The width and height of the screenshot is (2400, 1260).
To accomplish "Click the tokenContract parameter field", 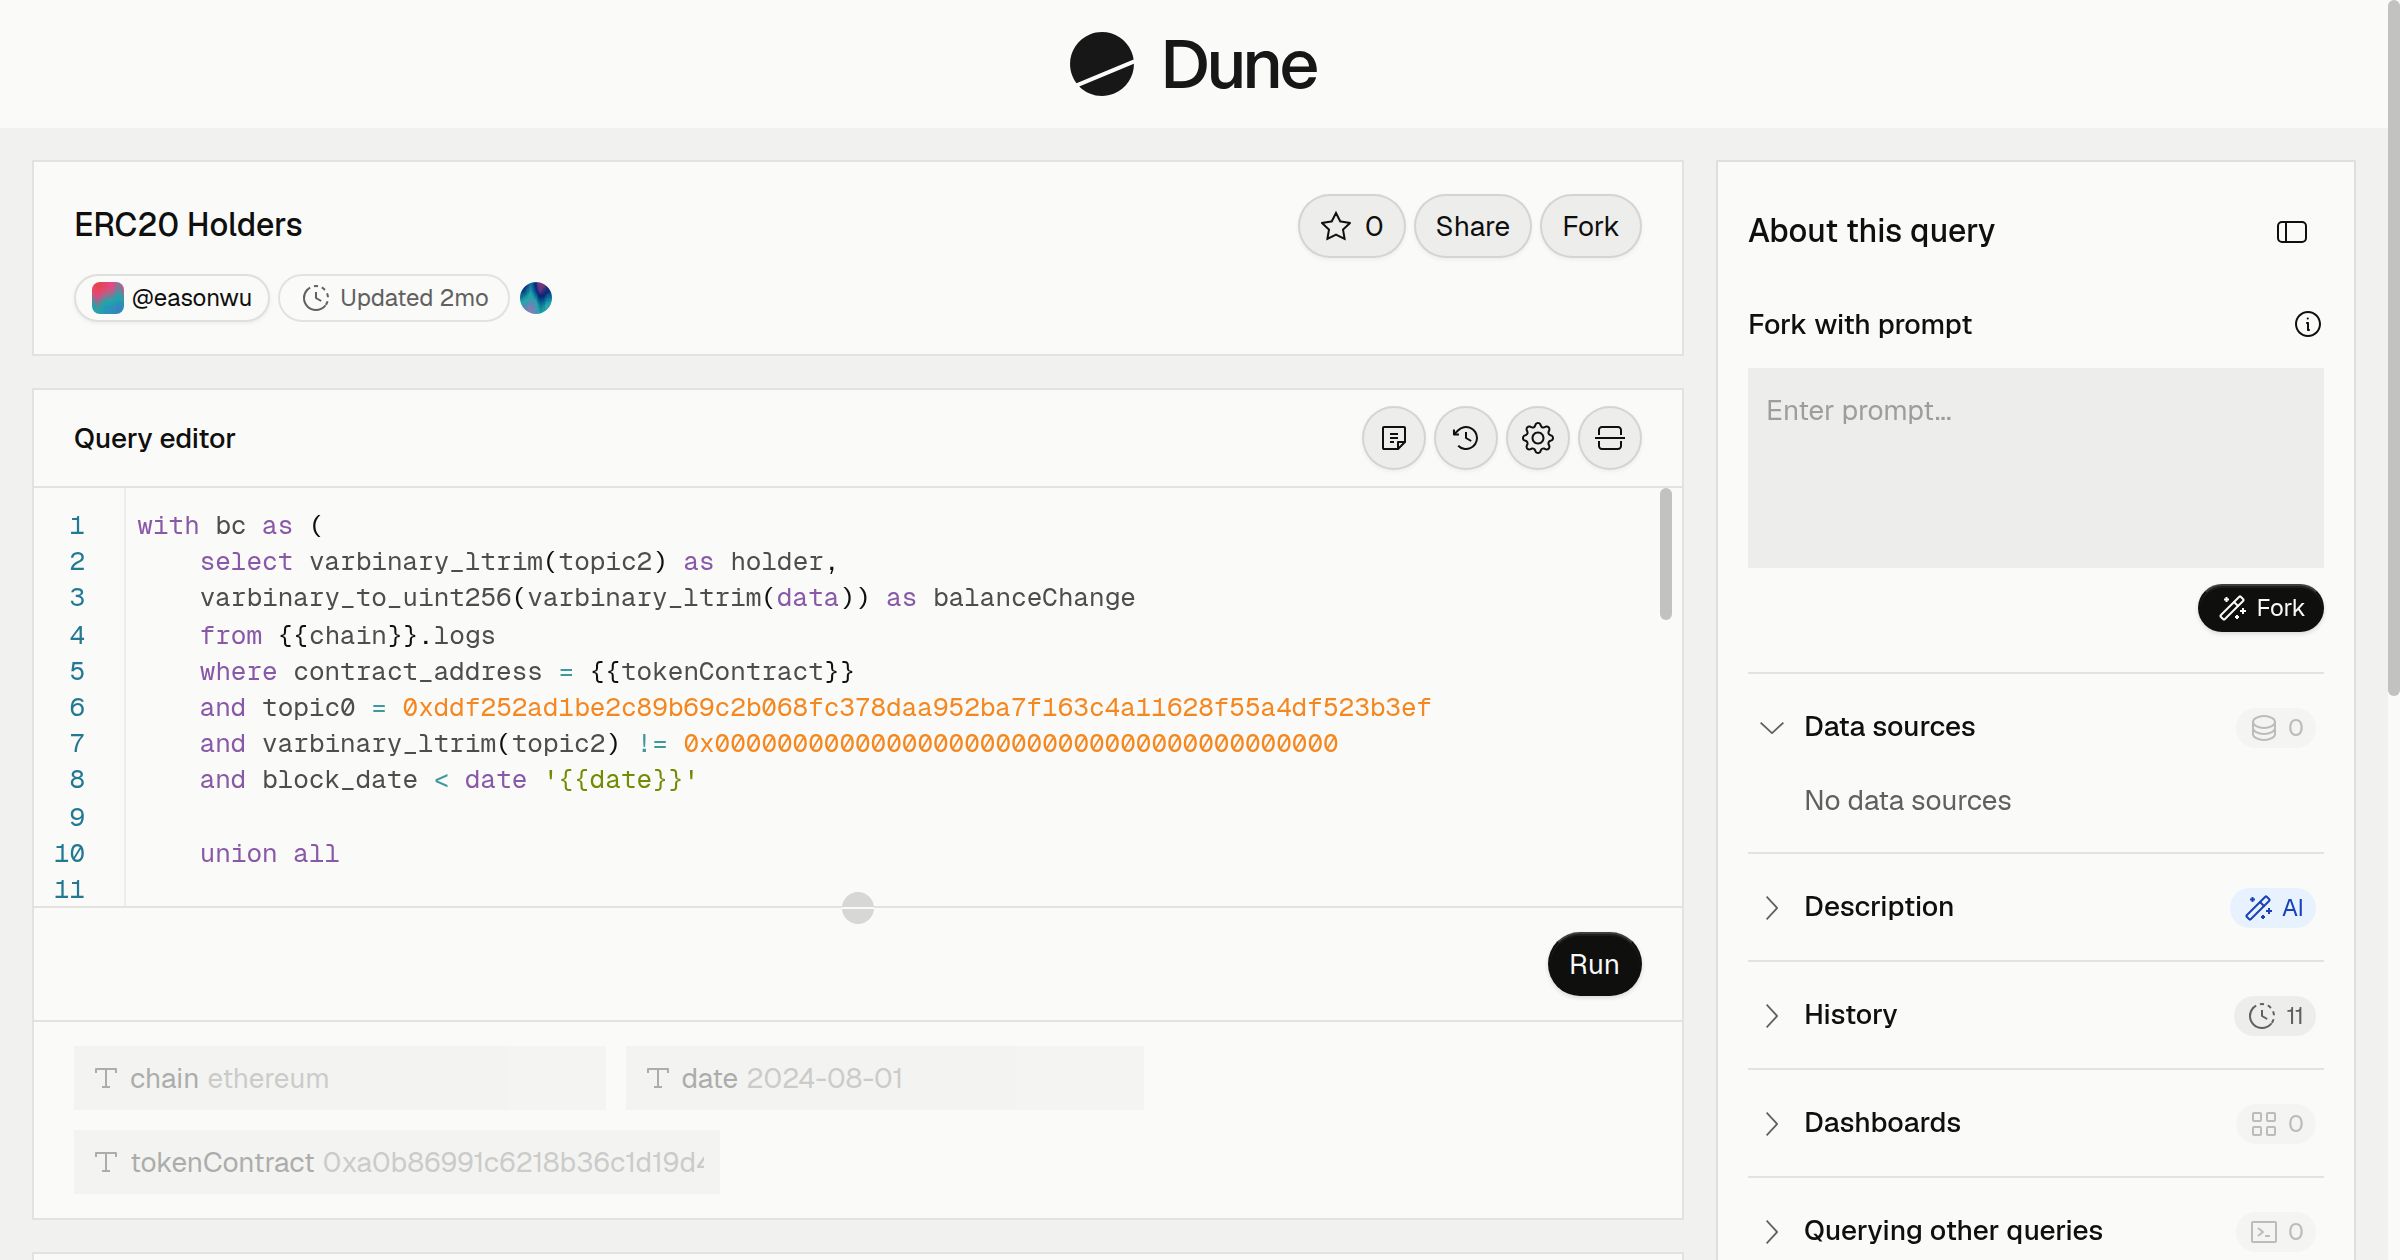I will (x=397, y=1162).
